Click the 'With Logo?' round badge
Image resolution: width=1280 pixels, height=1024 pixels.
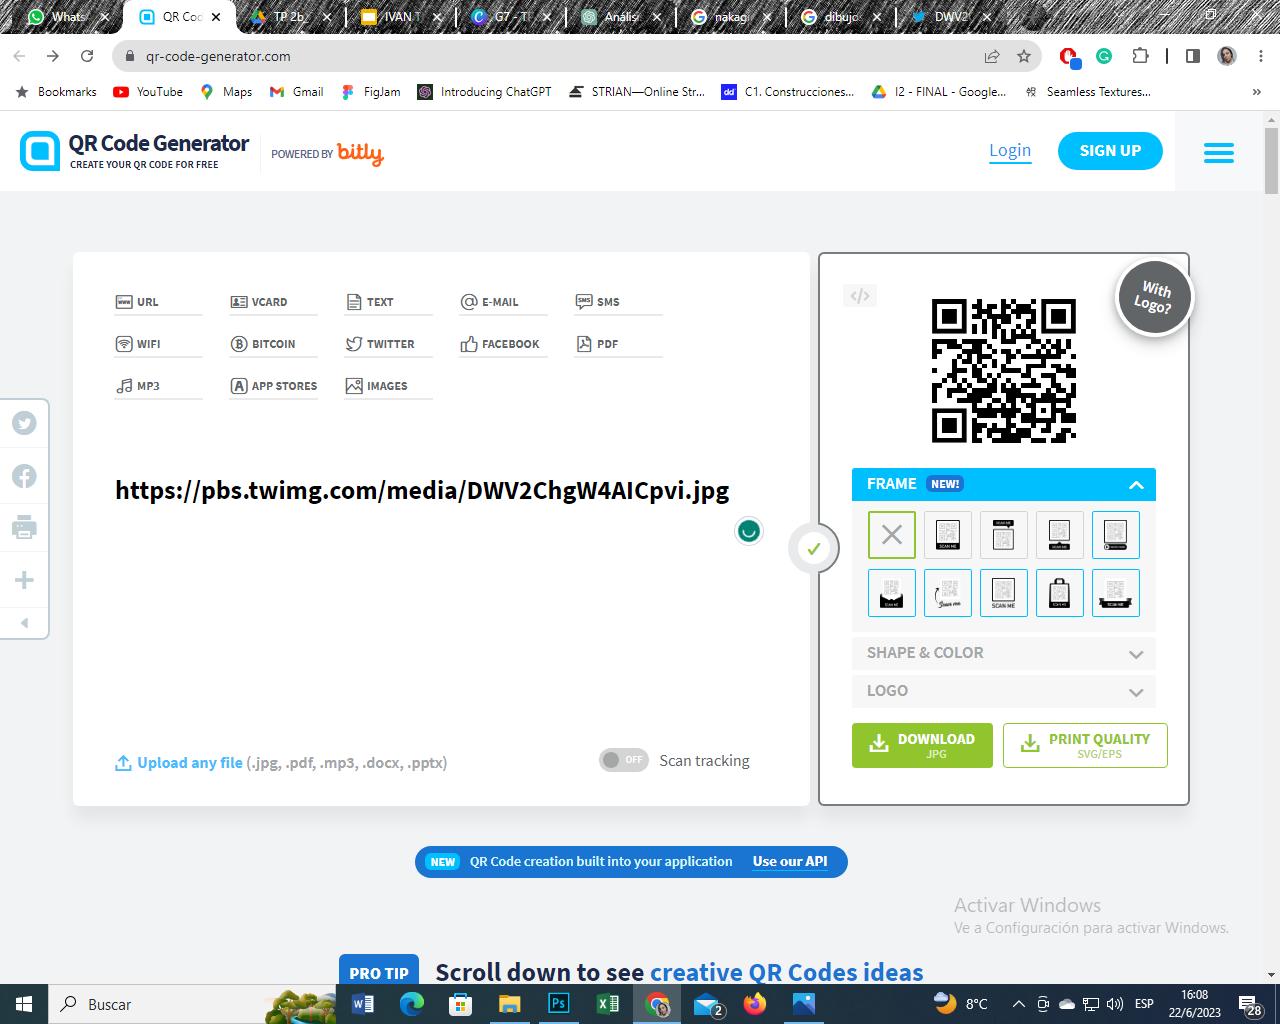1154,297
